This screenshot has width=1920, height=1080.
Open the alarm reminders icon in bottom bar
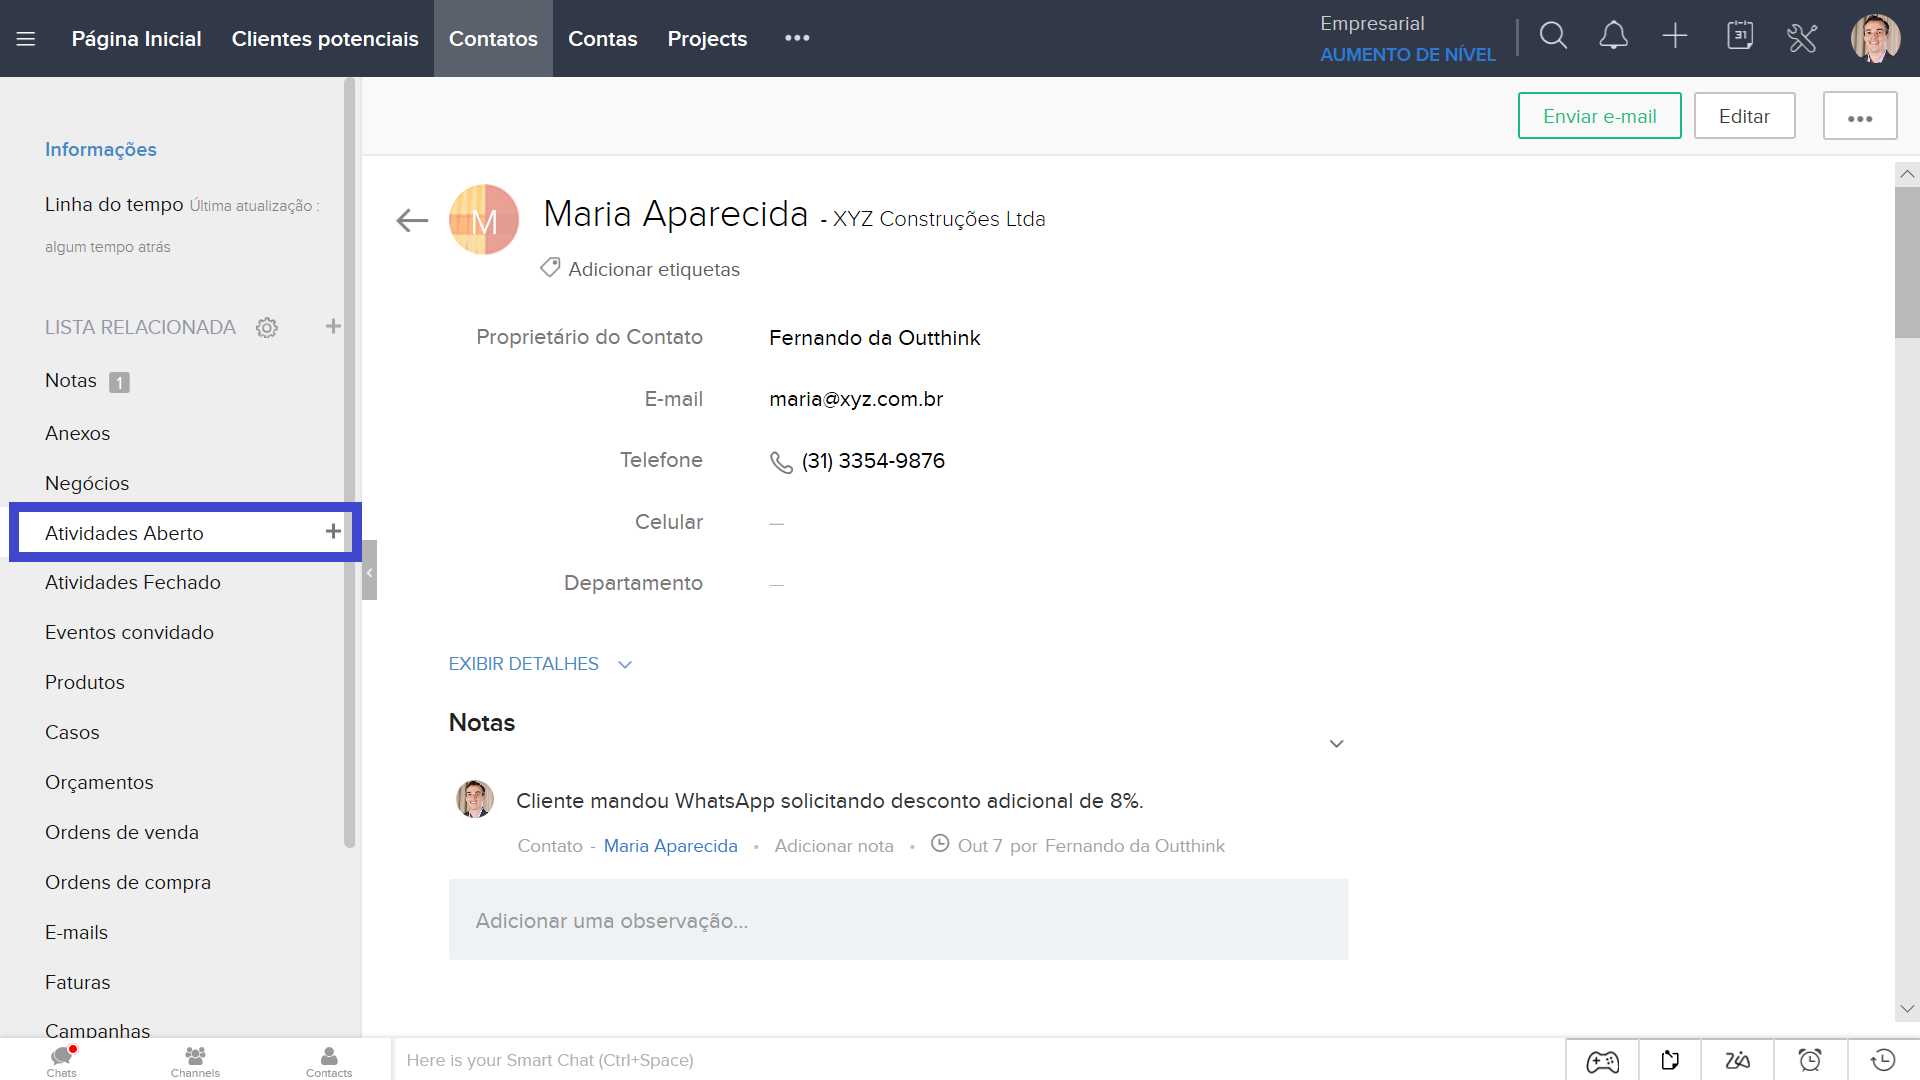pos(1810,1060)
